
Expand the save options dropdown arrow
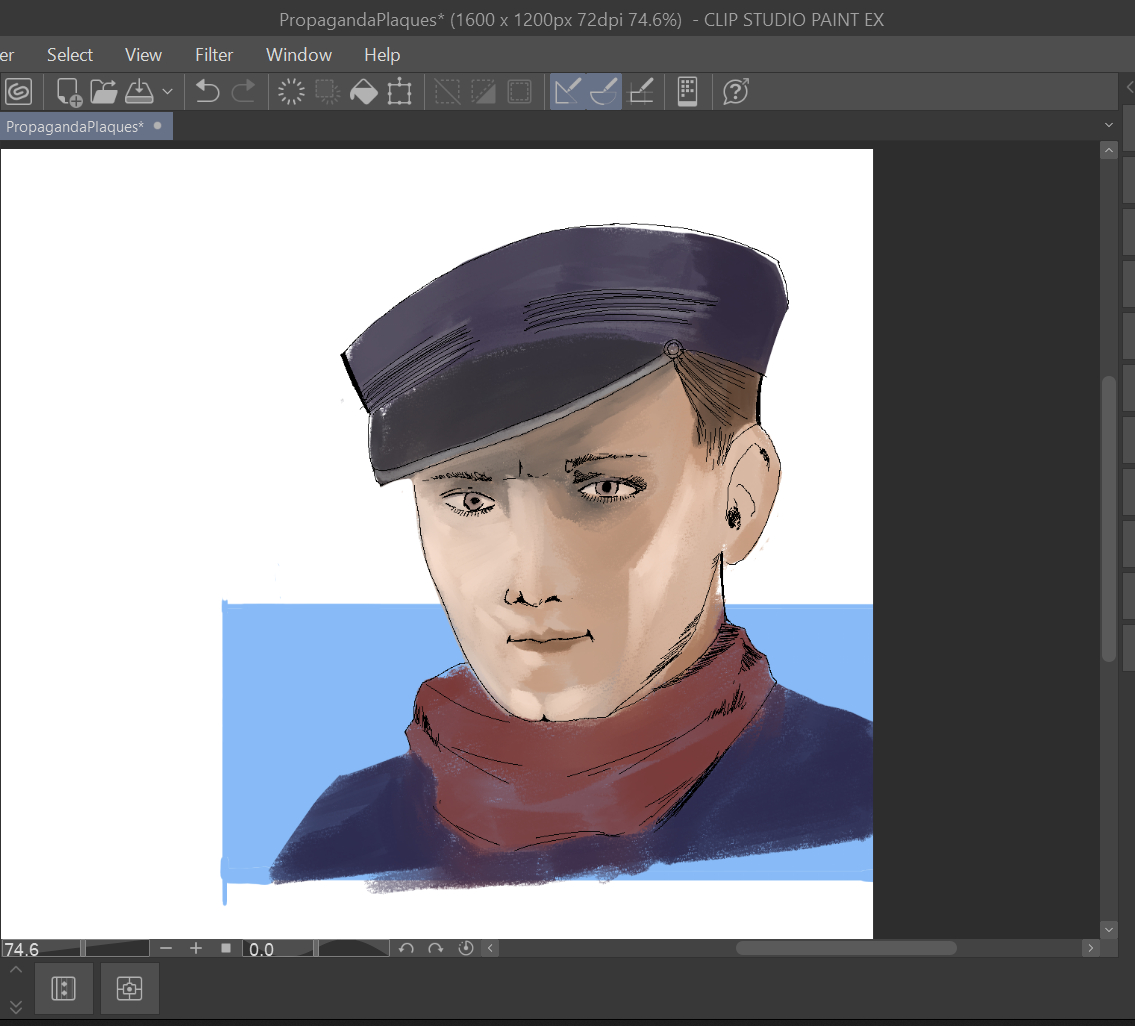[x=167, y=92]
